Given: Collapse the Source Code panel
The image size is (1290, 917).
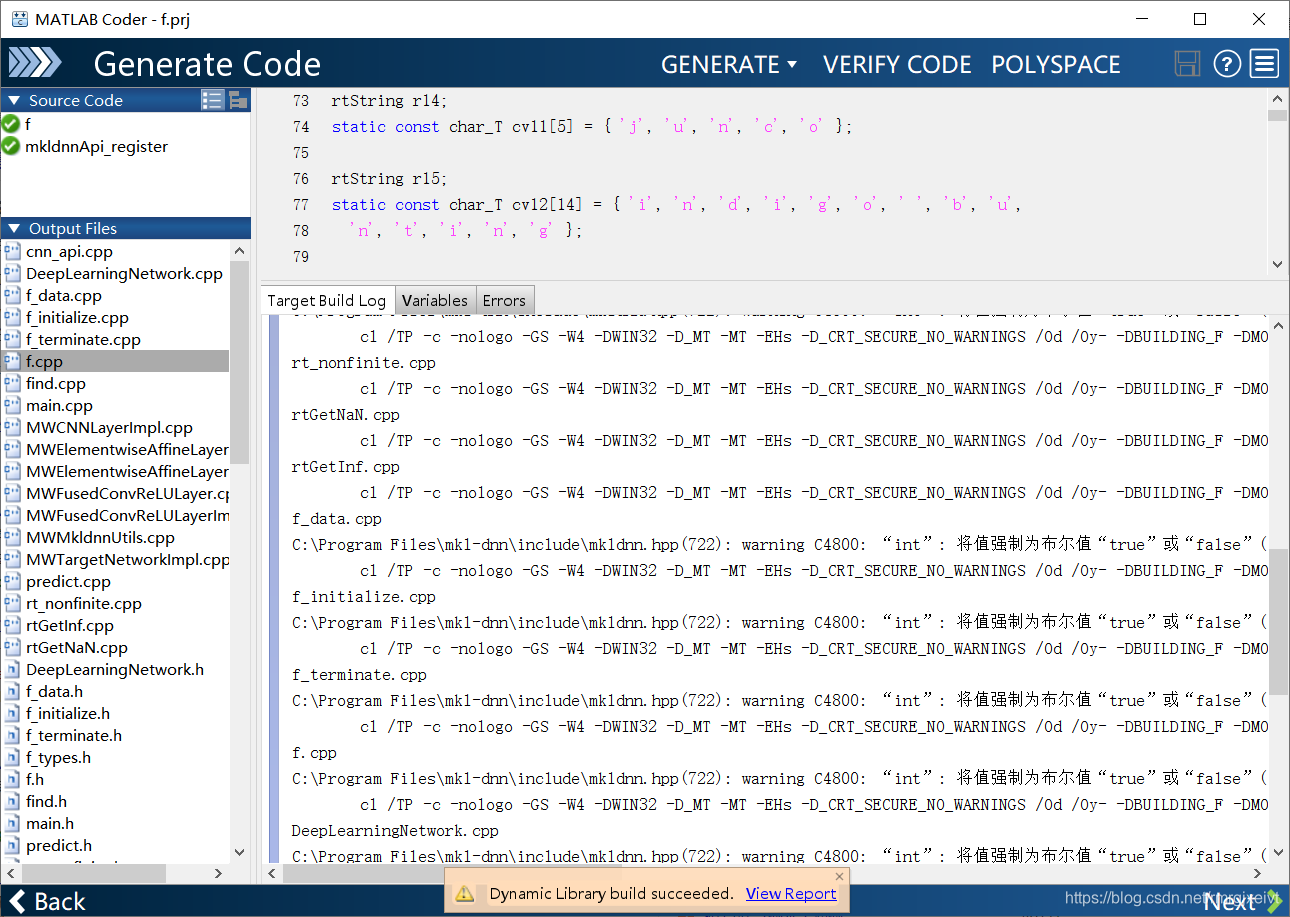Looking at the screenshot, I should (14, 100).
